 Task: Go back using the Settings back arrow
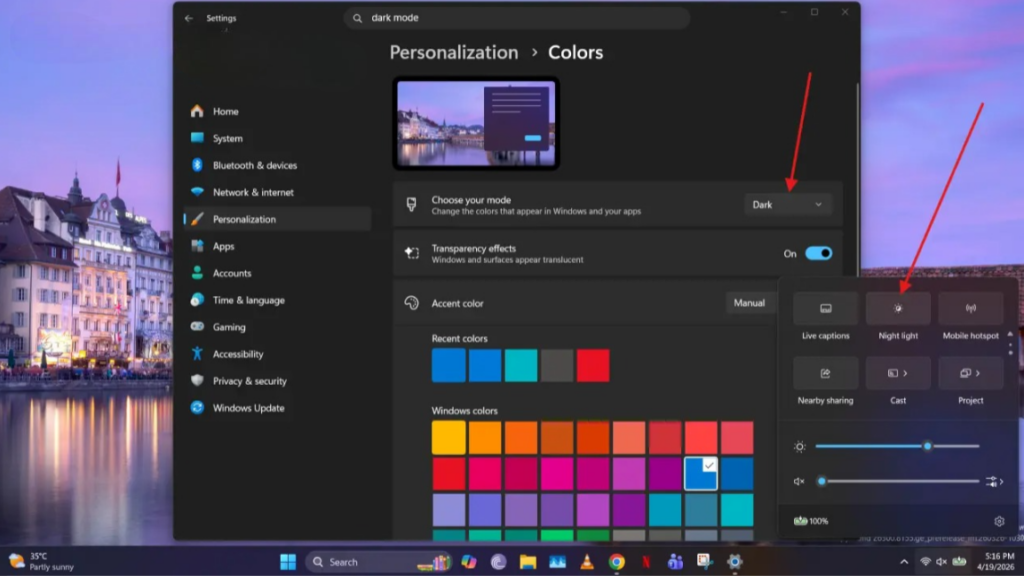189,18
